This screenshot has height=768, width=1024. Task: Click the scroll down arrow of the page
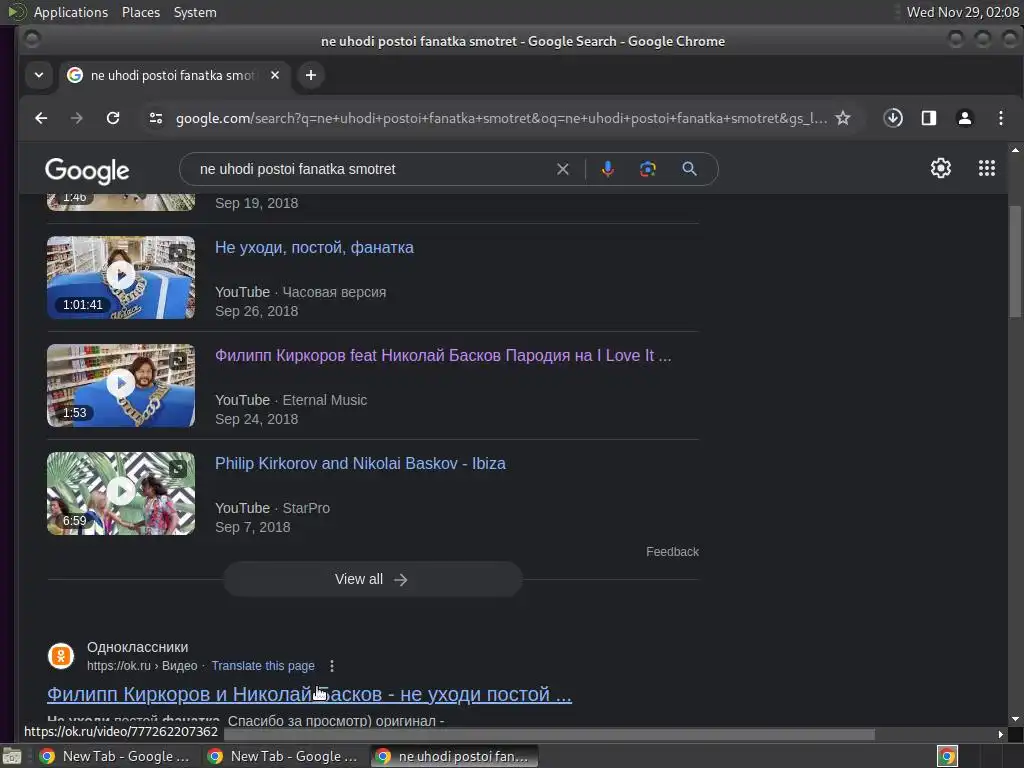coord(1015,719)
